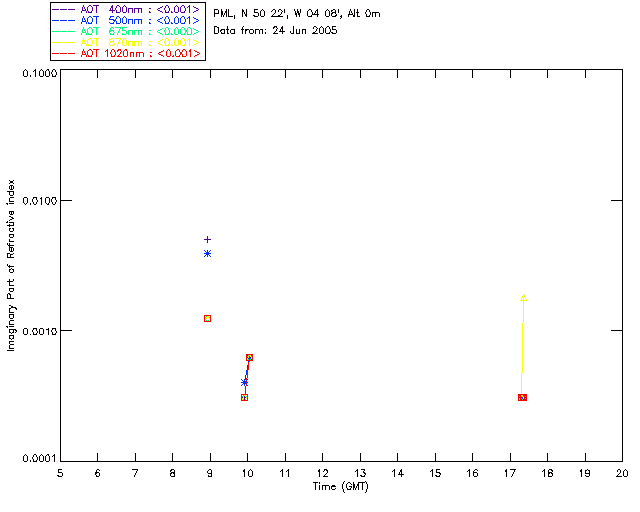Viewport: 640px width, 512px height.
Task: Click the AOT 870nm legend entry
Action: point(126,42)
